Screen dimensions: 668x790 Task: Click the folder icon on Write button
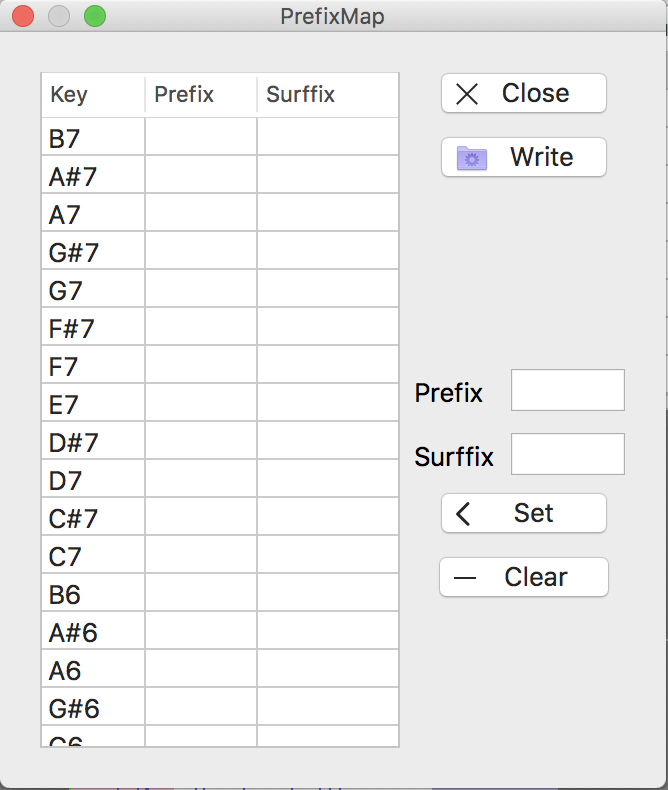(x=472, y=158)
